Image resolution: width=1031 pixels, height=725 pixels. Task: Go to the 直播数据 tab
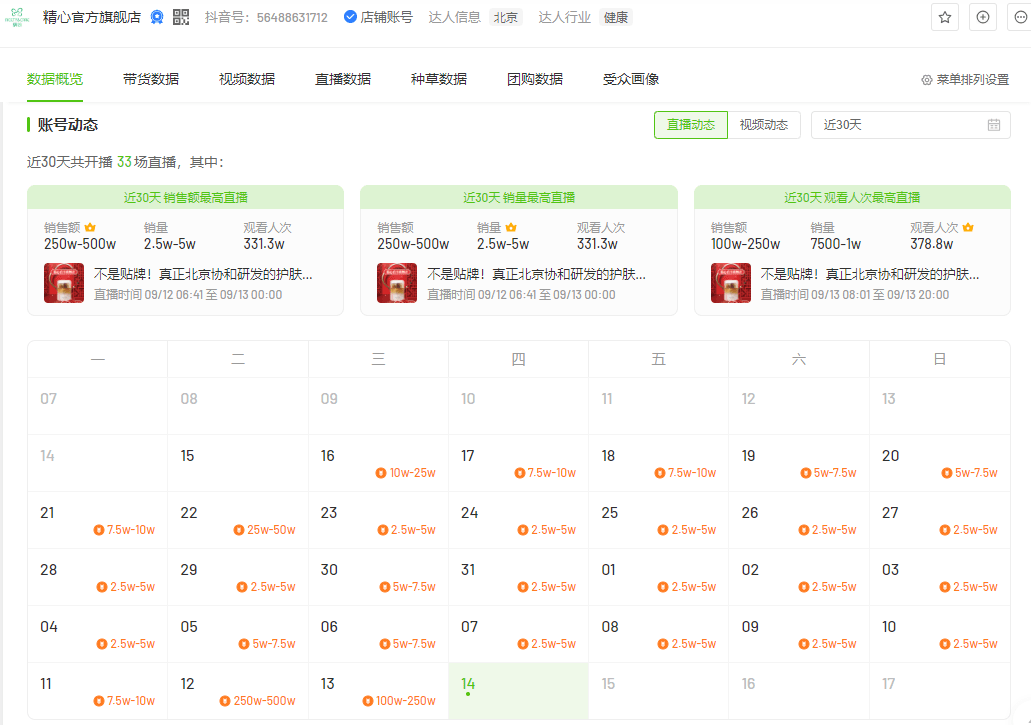click(x=343, y=79)
